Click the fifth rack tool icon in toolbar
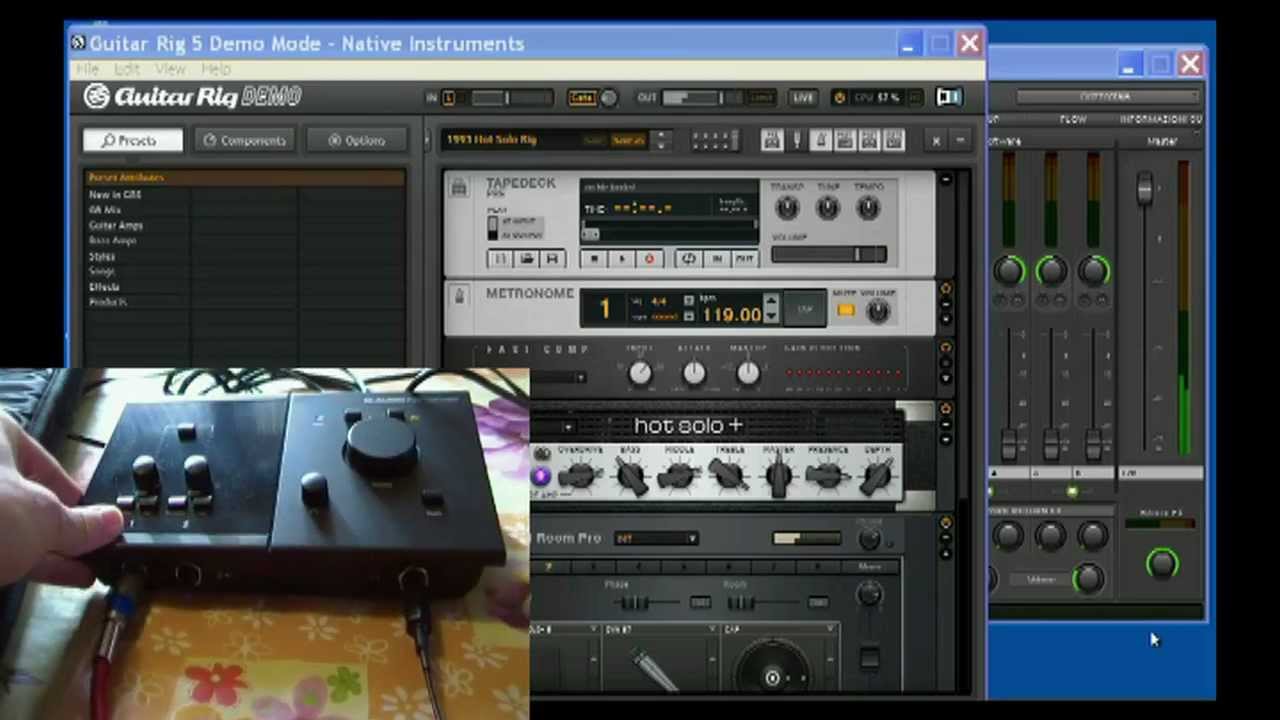Viewport: 1280px width, 720px height. (870, 141)
